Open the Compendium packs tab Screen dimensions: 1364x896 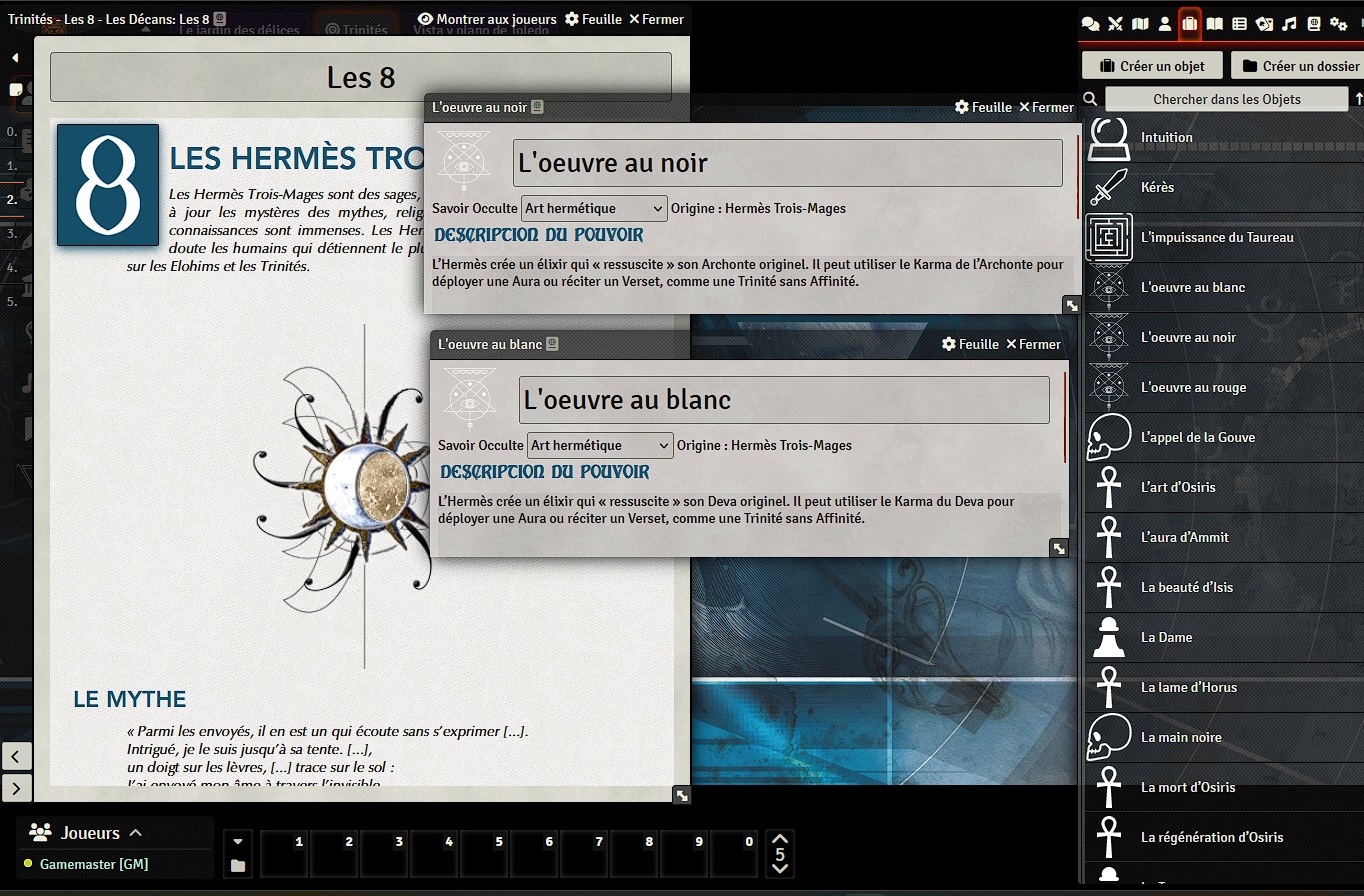pyautogui.click(x=1314, y=24)
